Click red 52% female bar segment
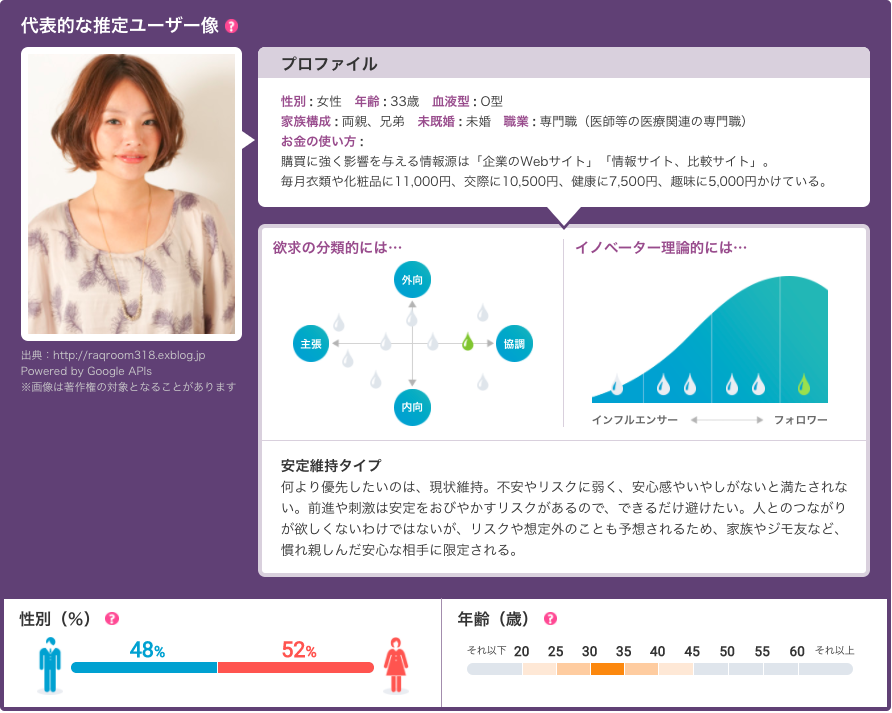Screen dimensions: 892x713 296,667
